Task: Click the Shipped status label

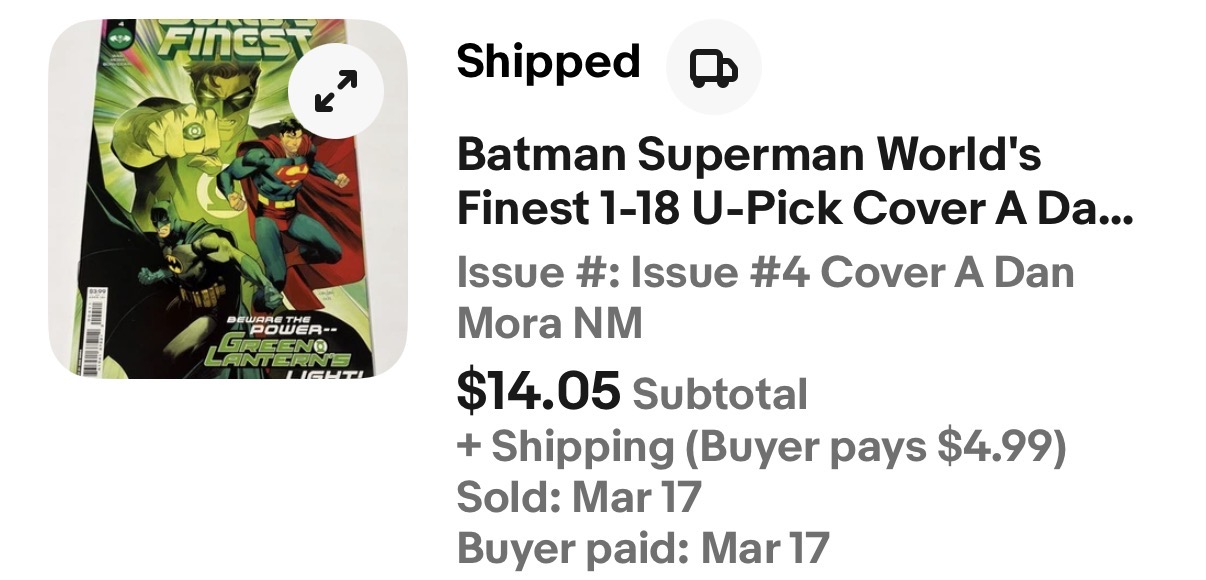Action: point(548,62)
